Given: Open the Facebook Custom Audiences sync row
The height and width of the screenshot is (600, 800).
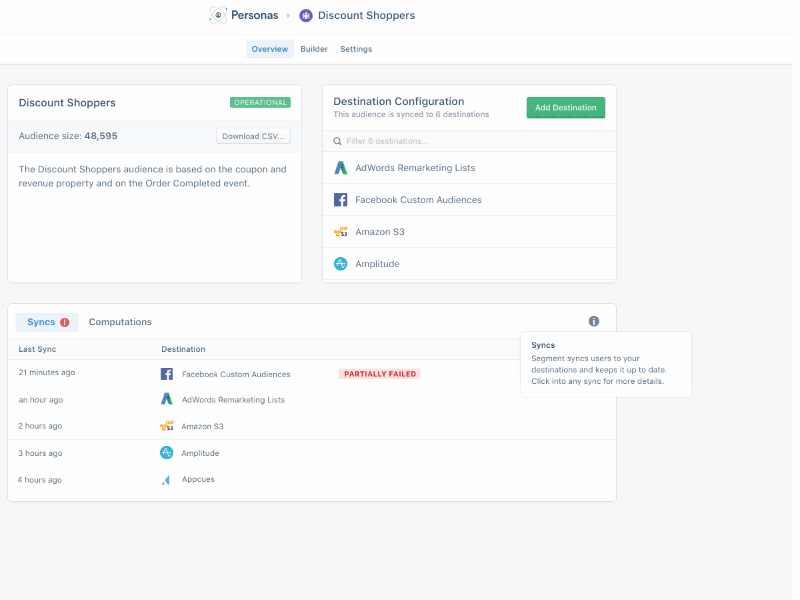Looking at the screenshot, I should [236, 374].
